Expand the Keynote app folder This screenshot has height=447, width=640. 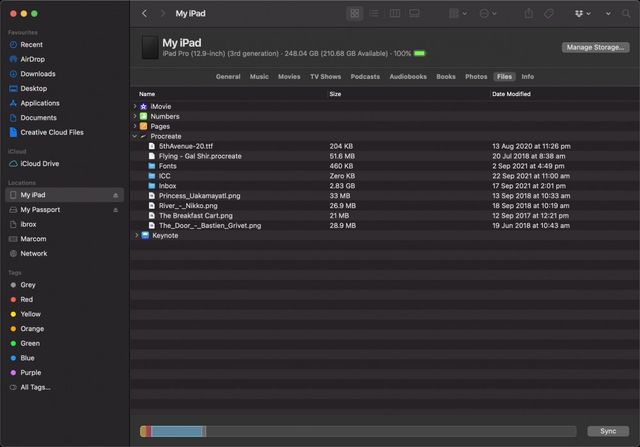click(x=136, y=236)
